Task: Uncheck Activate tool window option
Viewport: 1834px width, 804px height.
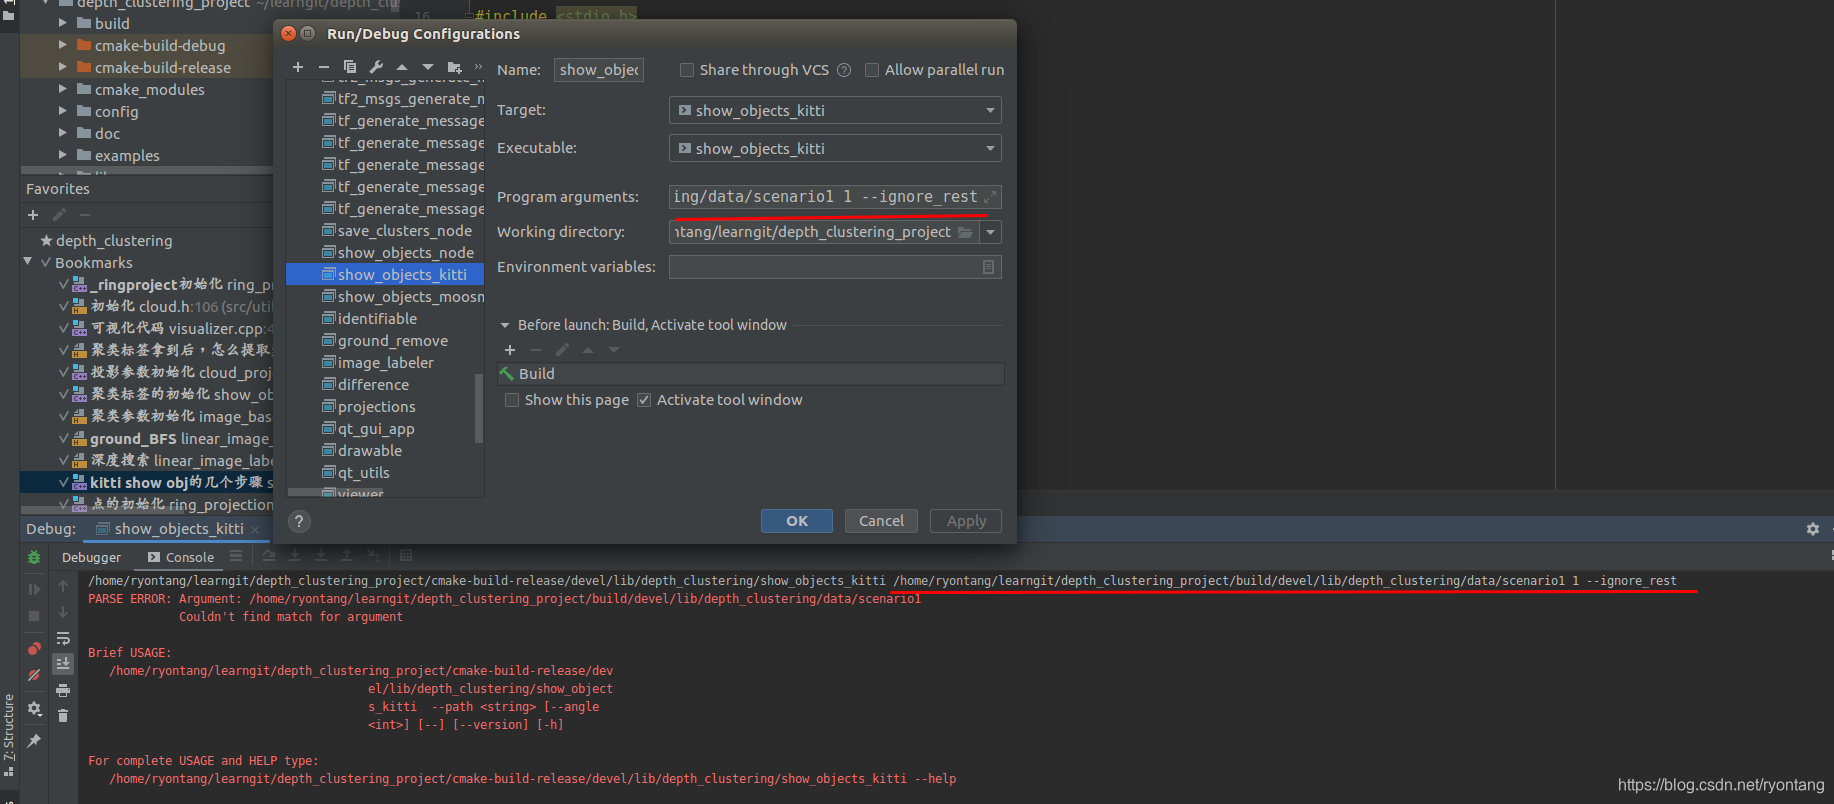Action: click(644, 400)
